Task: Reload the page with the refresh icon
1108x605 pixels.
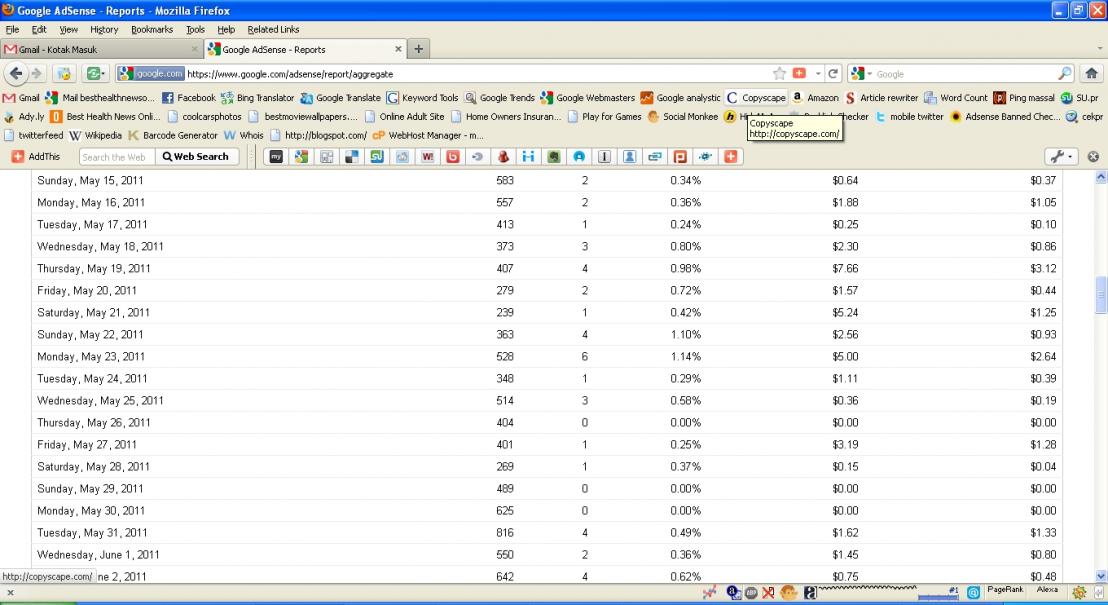Action: point(832,74)
